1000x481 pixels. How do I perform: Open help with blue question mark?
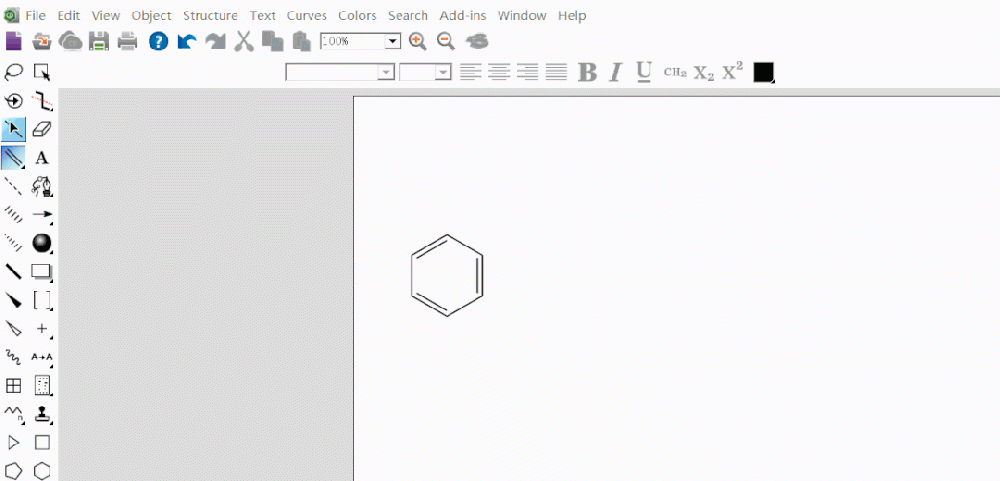(x=158, y=41)
